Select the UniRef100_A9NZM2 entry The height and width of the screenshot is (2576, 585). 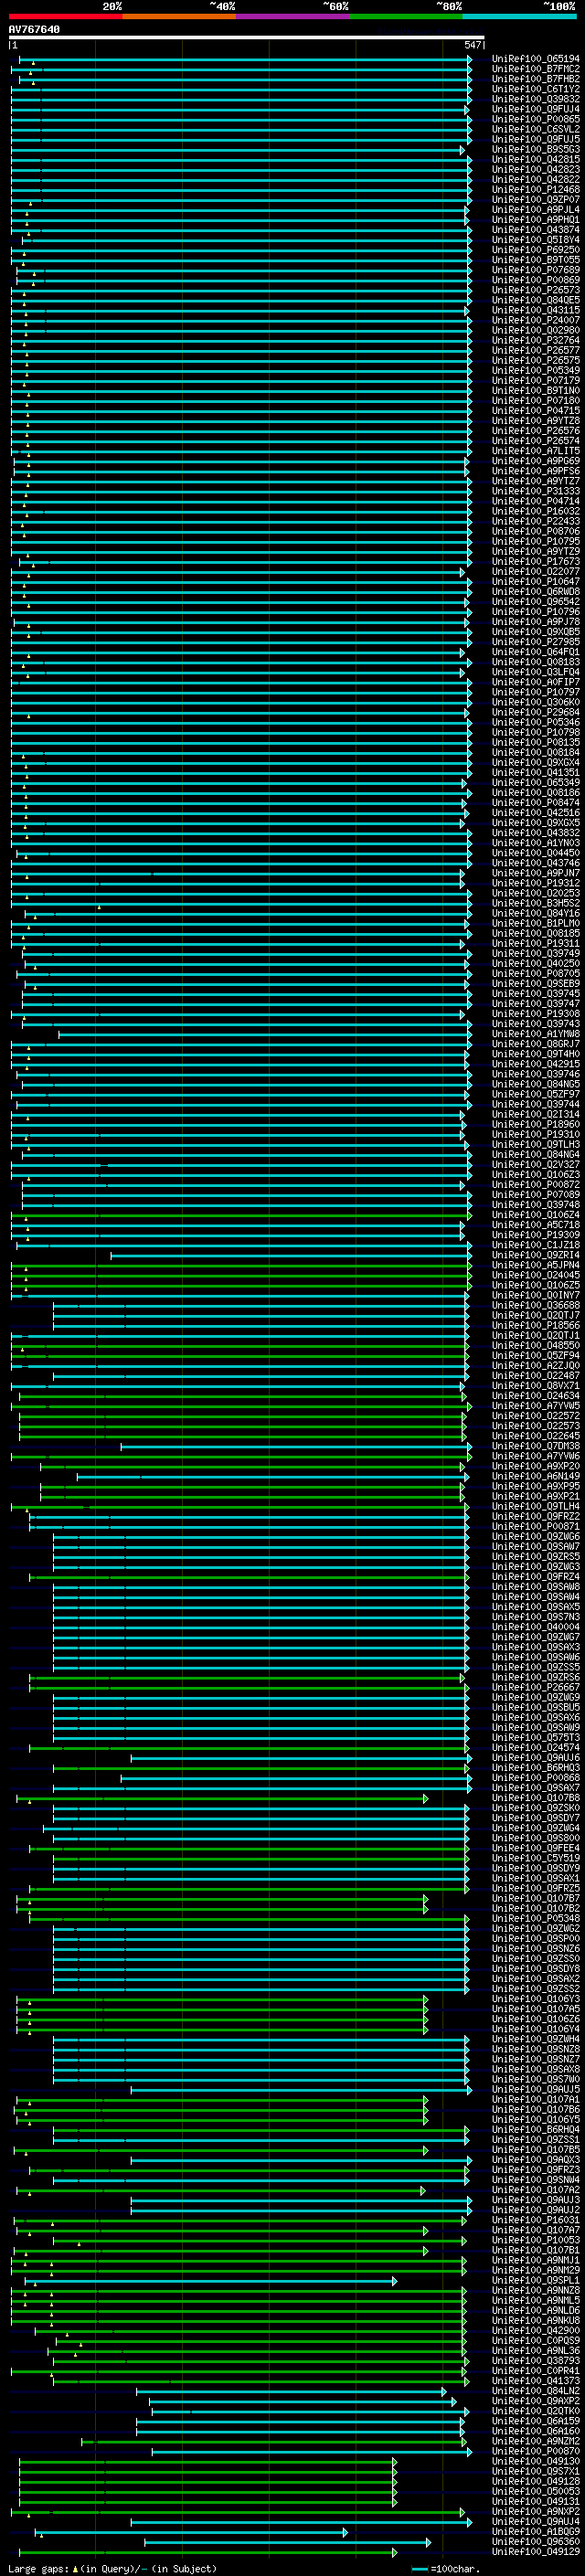click(536, 2441)
